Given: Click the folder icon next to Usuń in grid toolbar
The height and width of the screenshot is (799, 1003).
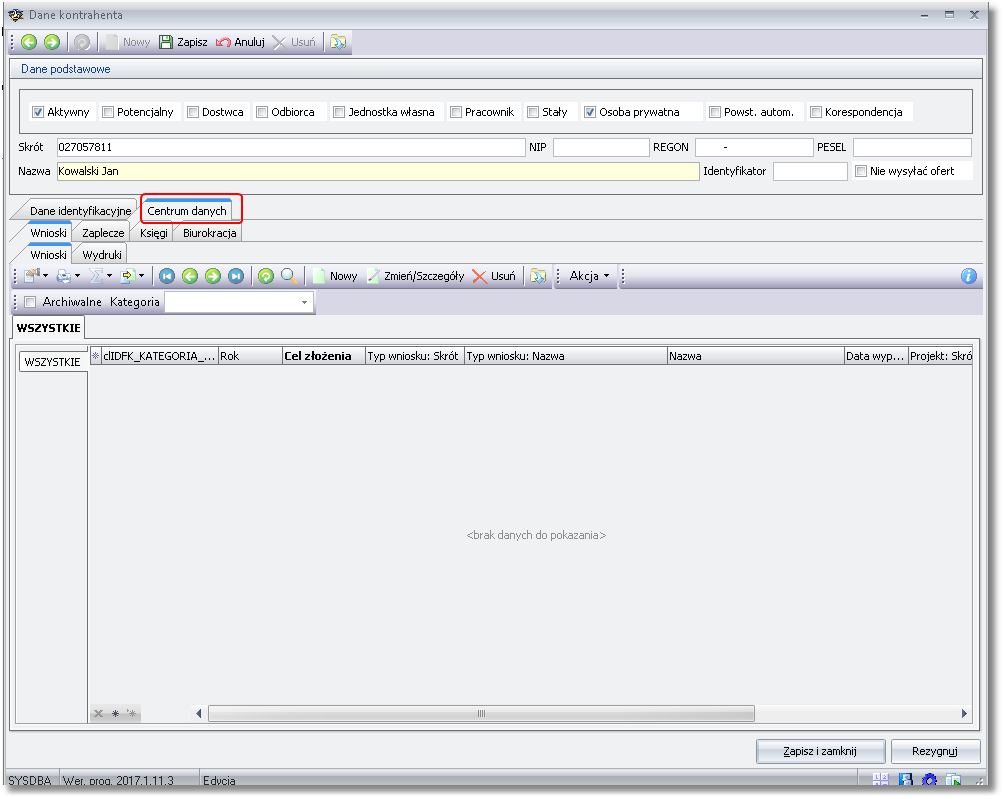Looking at the screenshot, I should point(538,276).
